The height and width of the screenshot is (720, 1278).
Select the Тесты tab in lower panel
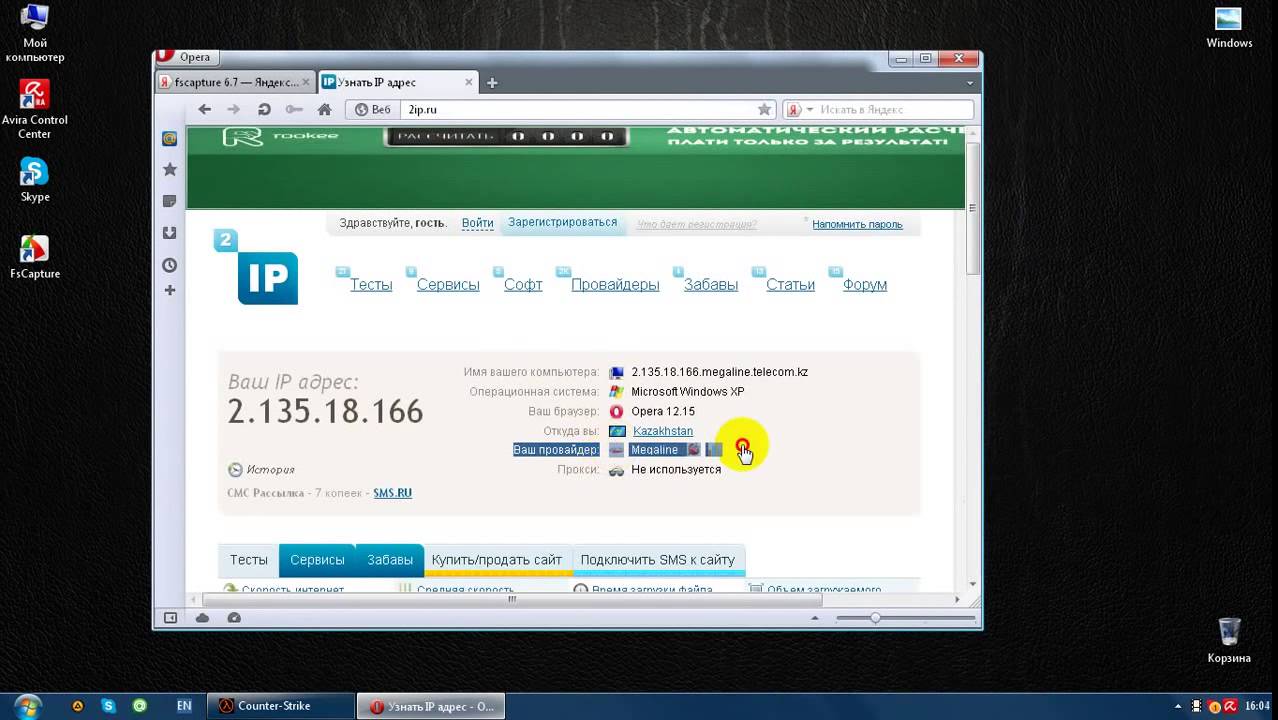click(249, 560)
